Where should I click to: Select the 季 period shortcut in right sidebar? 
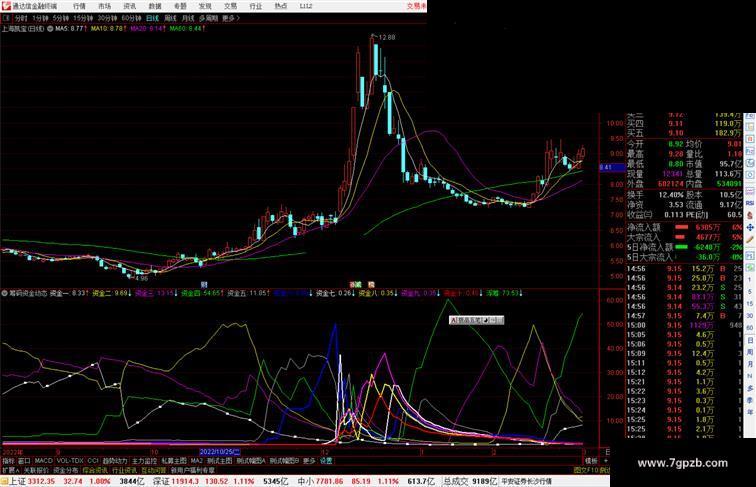[x=750, y=400]
